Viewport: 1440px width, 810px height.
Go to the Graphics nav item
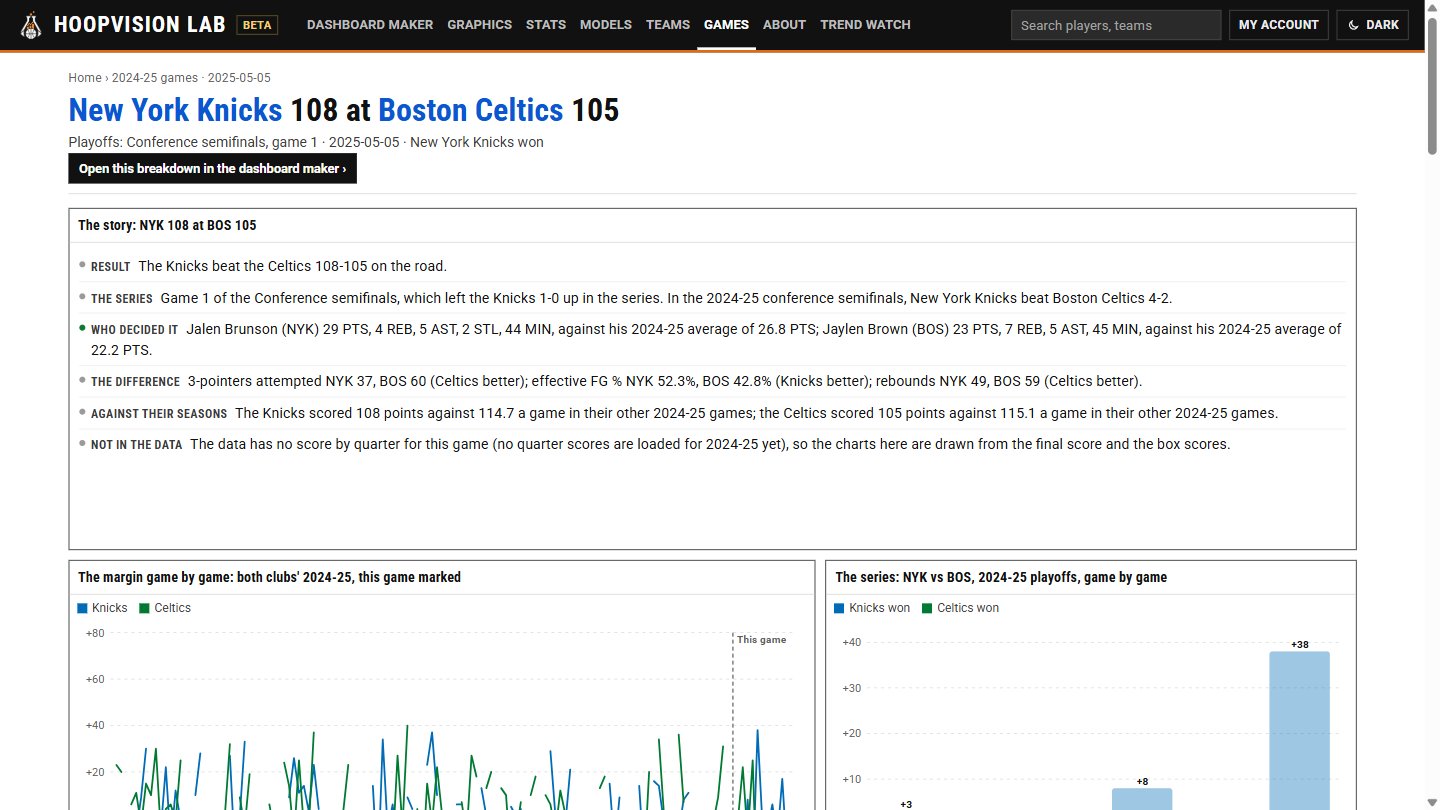click(479, 25)
